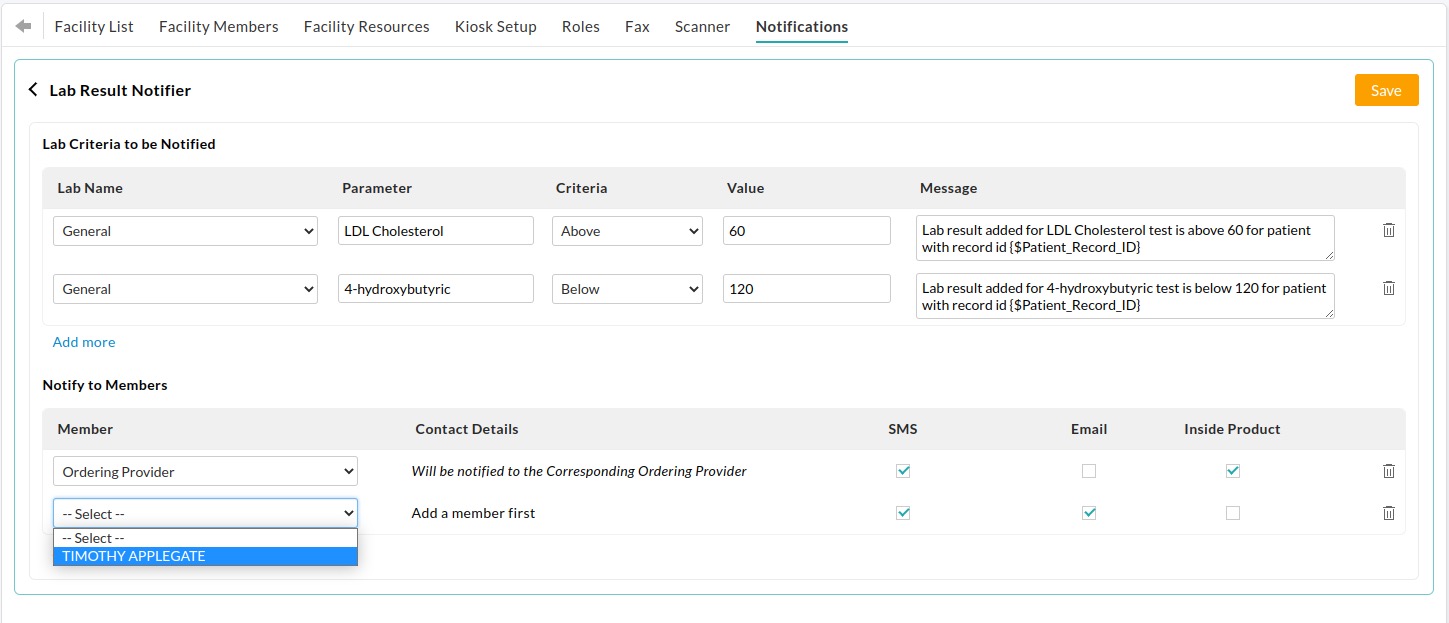Switch to the Facility Members tab
Viewport: 1449px width, 623px height.
coord(218,26)
